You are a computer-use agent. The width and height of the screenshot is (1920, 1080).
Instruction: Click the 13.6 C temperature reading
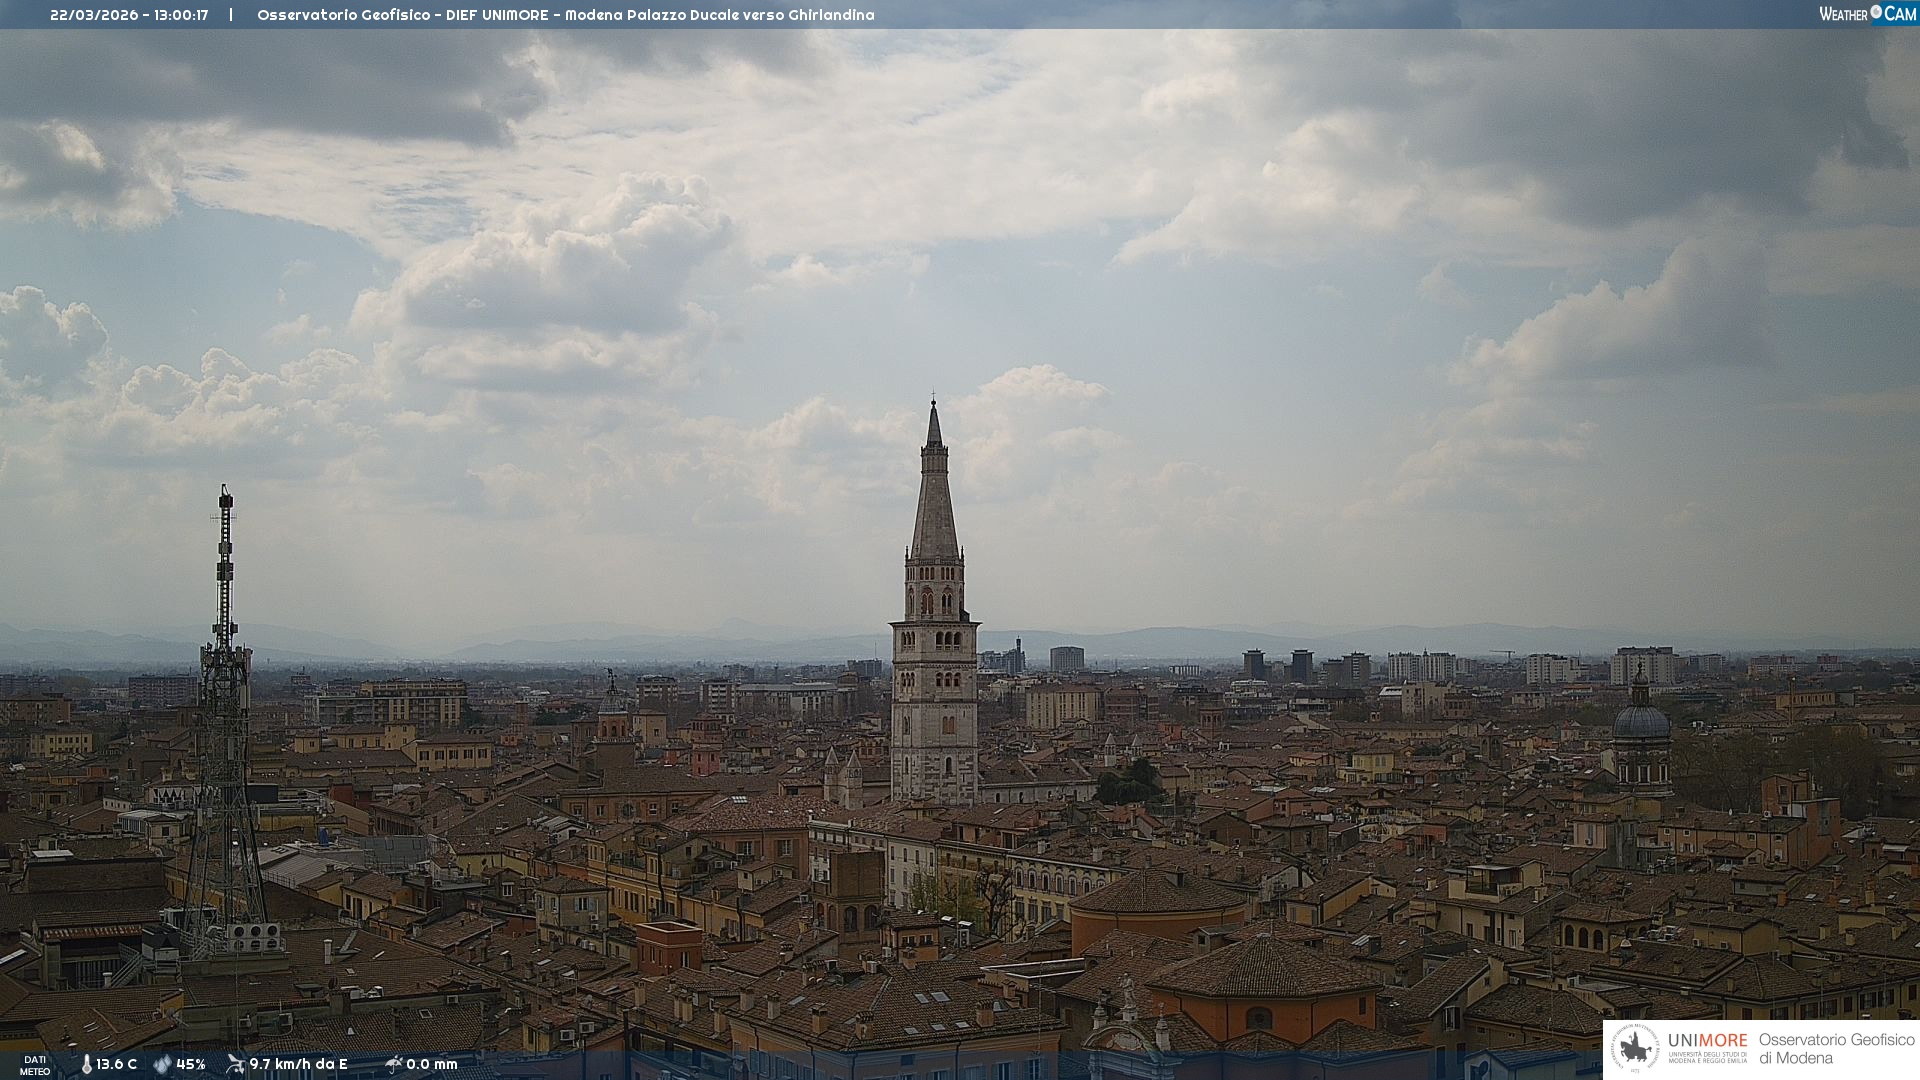tap(117, 1064)
